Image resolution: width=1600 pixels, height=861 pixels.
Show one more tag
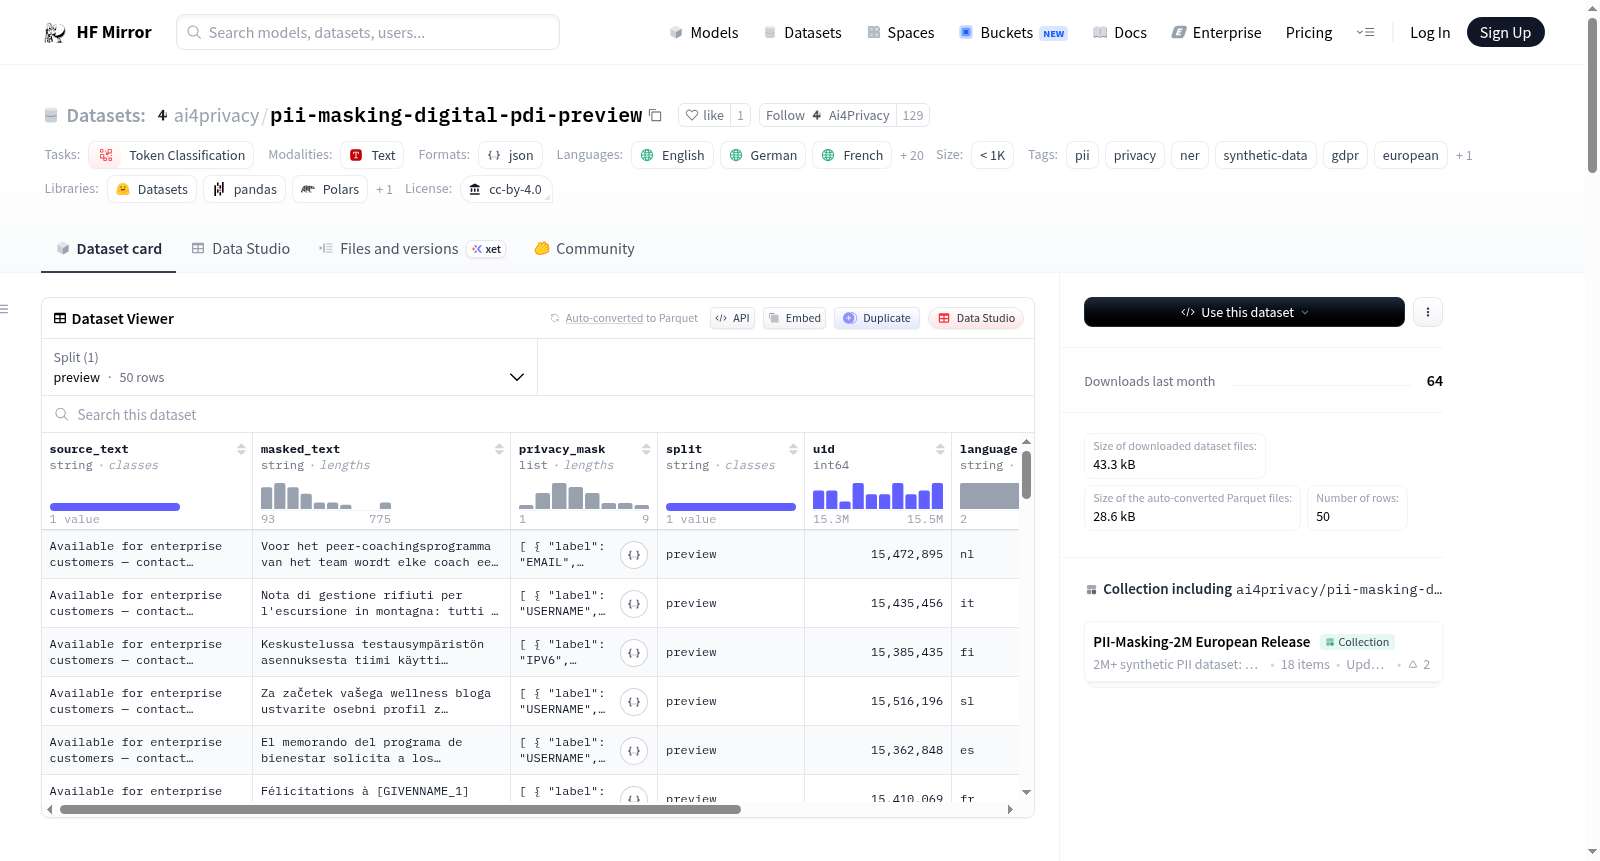tap(1464, 155)
